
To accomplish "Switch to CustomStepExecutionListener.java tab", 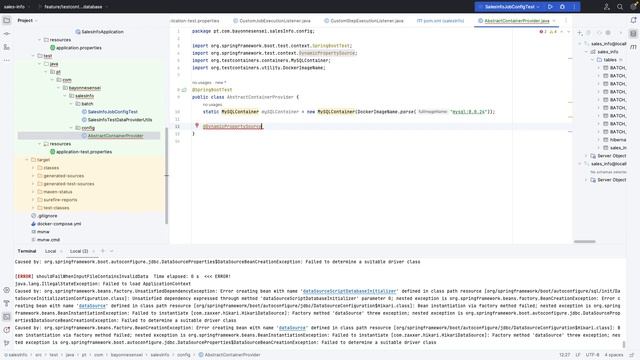I will coord(364,20).
